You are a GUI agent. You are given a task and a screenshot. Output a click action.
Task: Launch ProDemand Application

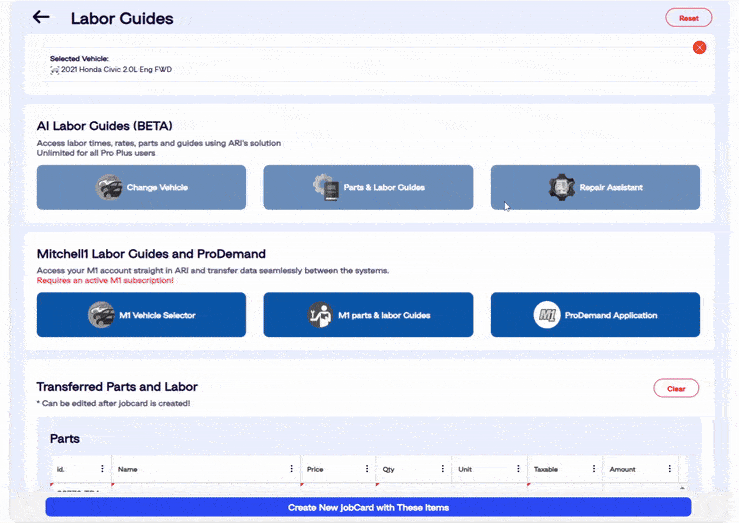point(595,315)
